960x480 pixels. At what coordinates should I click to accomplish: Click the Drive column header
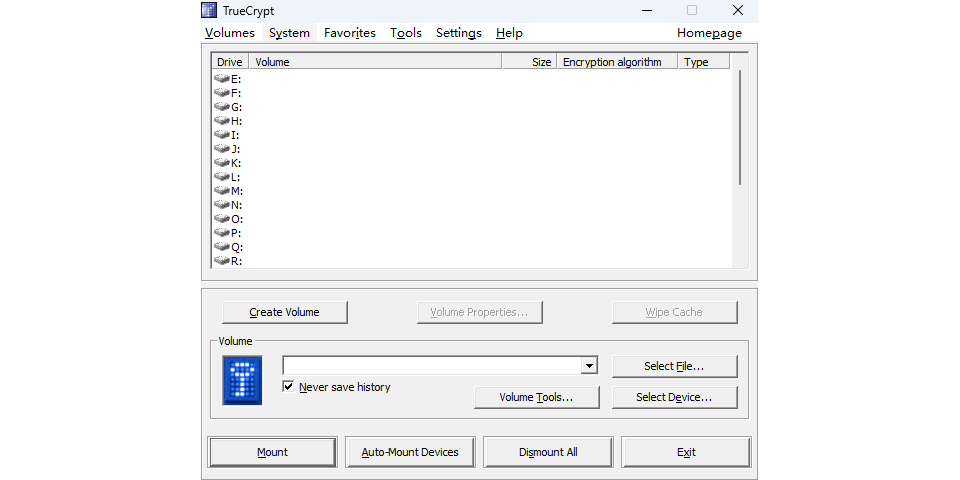click(230, 62)
